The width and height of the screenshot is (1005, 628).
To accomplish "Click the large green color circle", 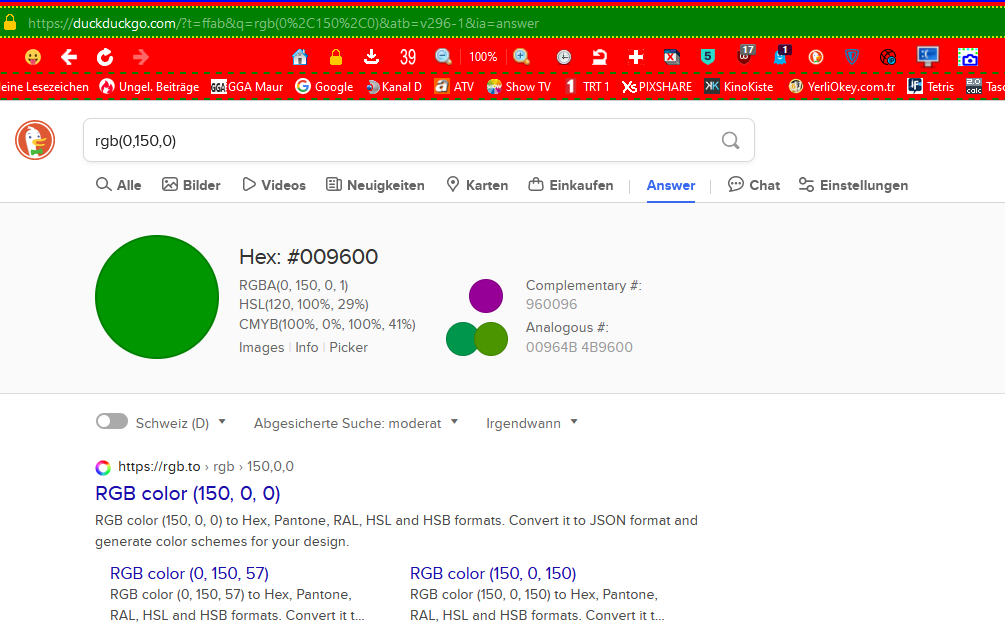I will tap(157, 296).
